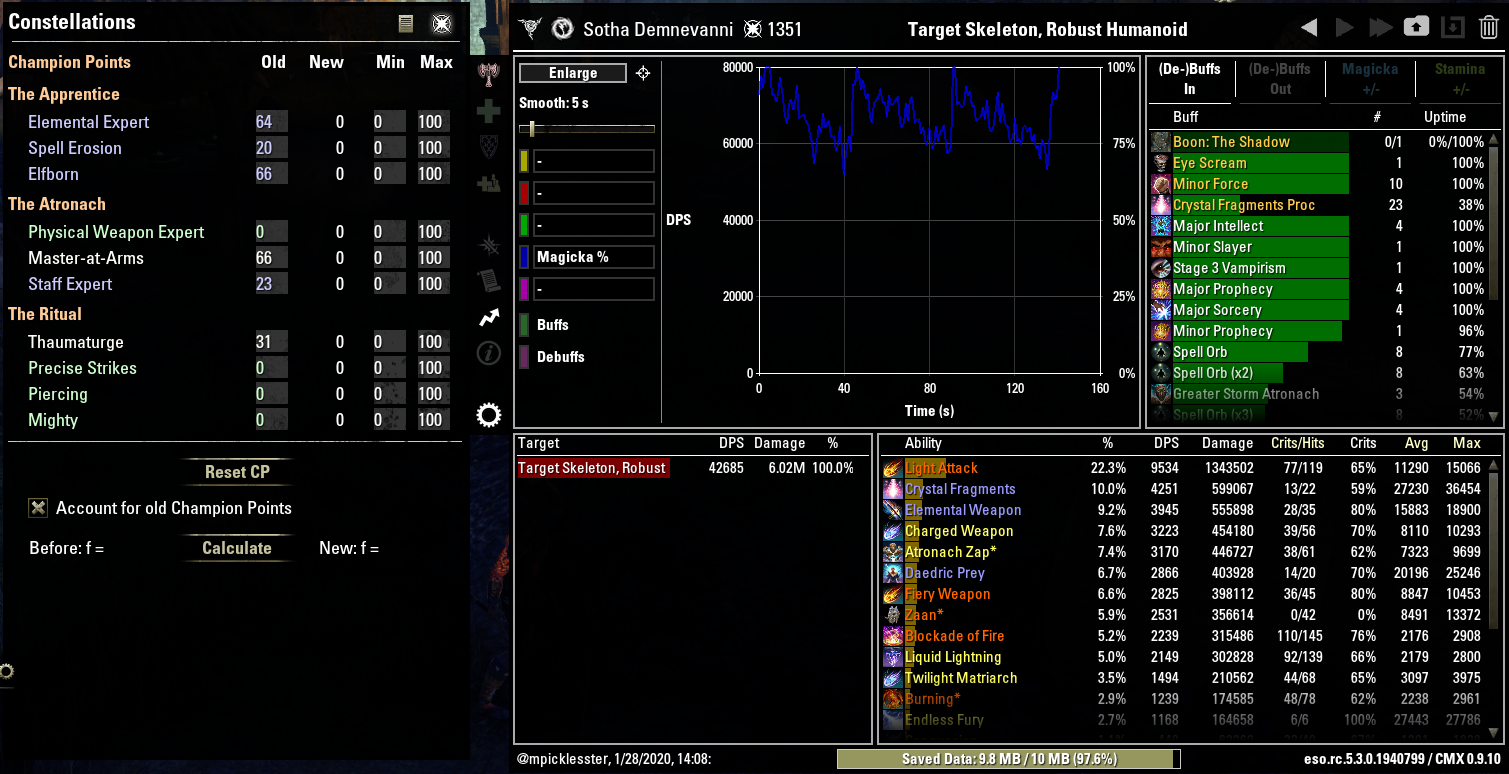This screenshot has width=1509, height=774.
Task: Click the Smooth slider handle
Action: [532, 128]
